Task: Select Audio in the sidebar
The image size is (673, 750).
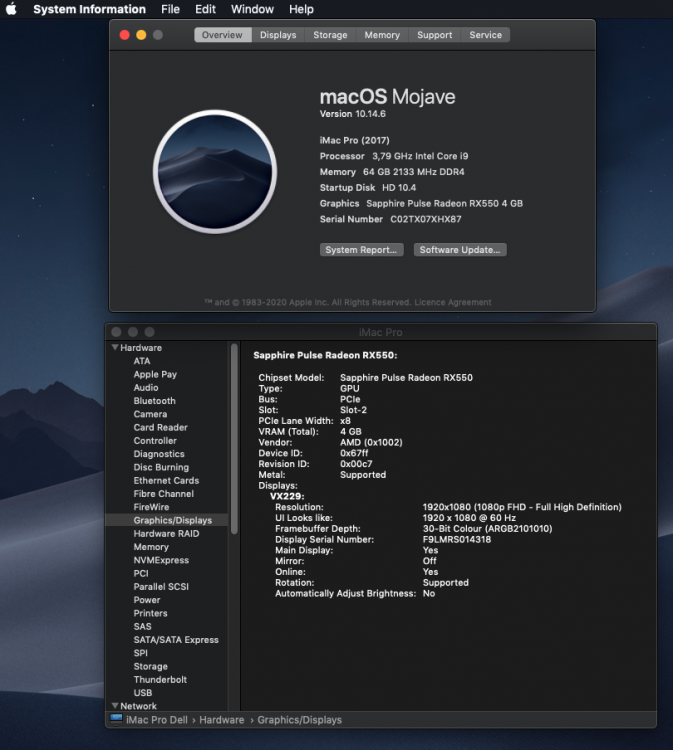Action: click(x=146, y=387)
